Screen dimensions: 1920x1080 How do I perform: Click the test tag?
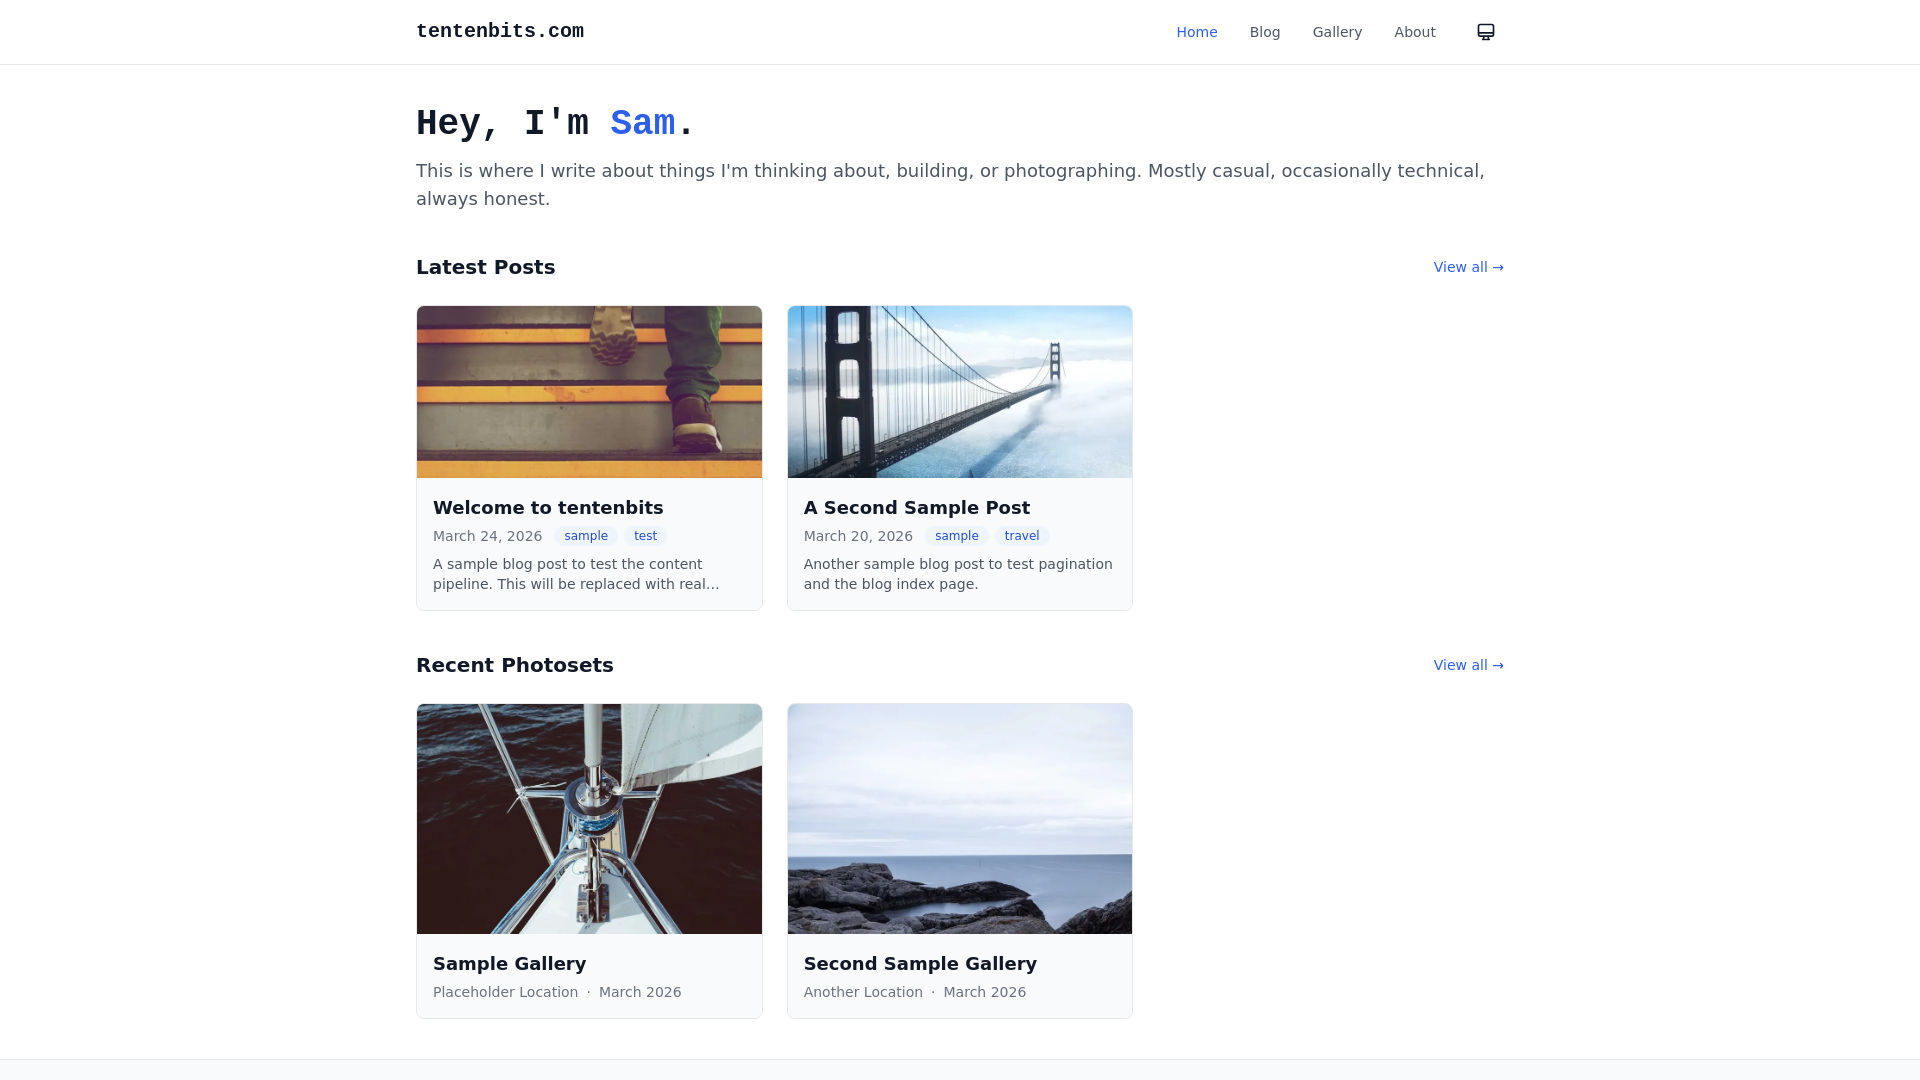point(645,536)
